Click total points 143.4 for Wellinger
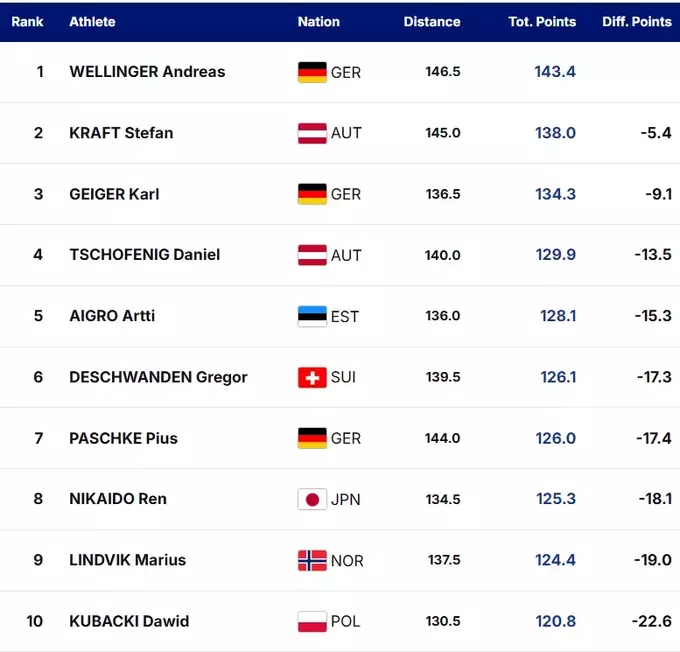Screen dimensions: 680x652 pos(555,72)
